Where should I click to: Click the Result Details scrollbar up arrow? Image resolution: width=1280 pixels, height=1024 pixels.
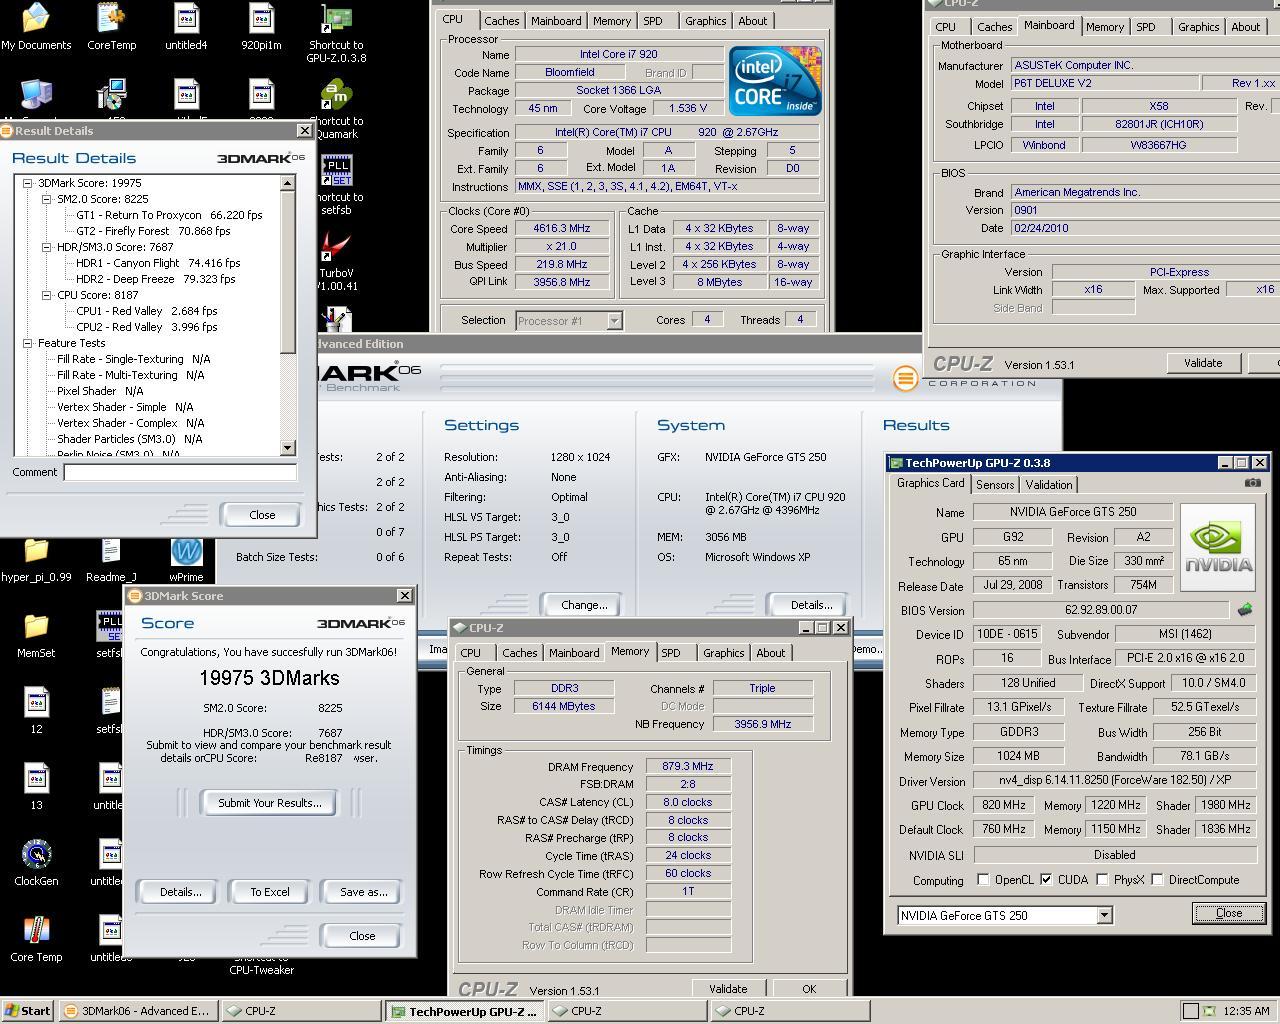[288, 183]
